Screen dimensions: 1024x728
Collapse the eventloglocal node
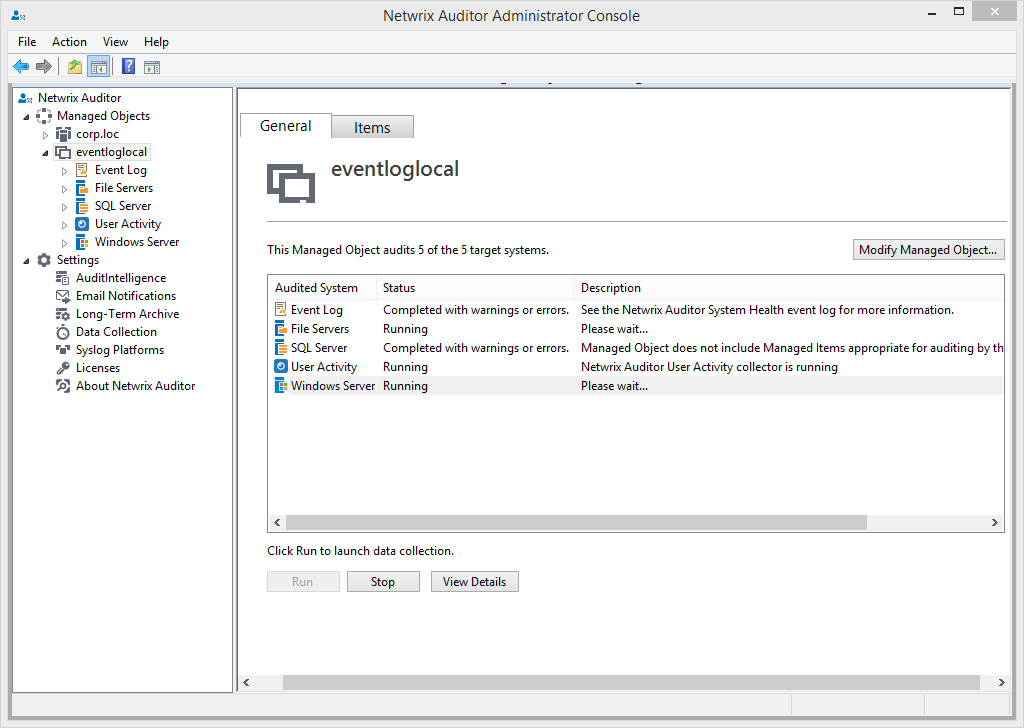tap(44, 151)
